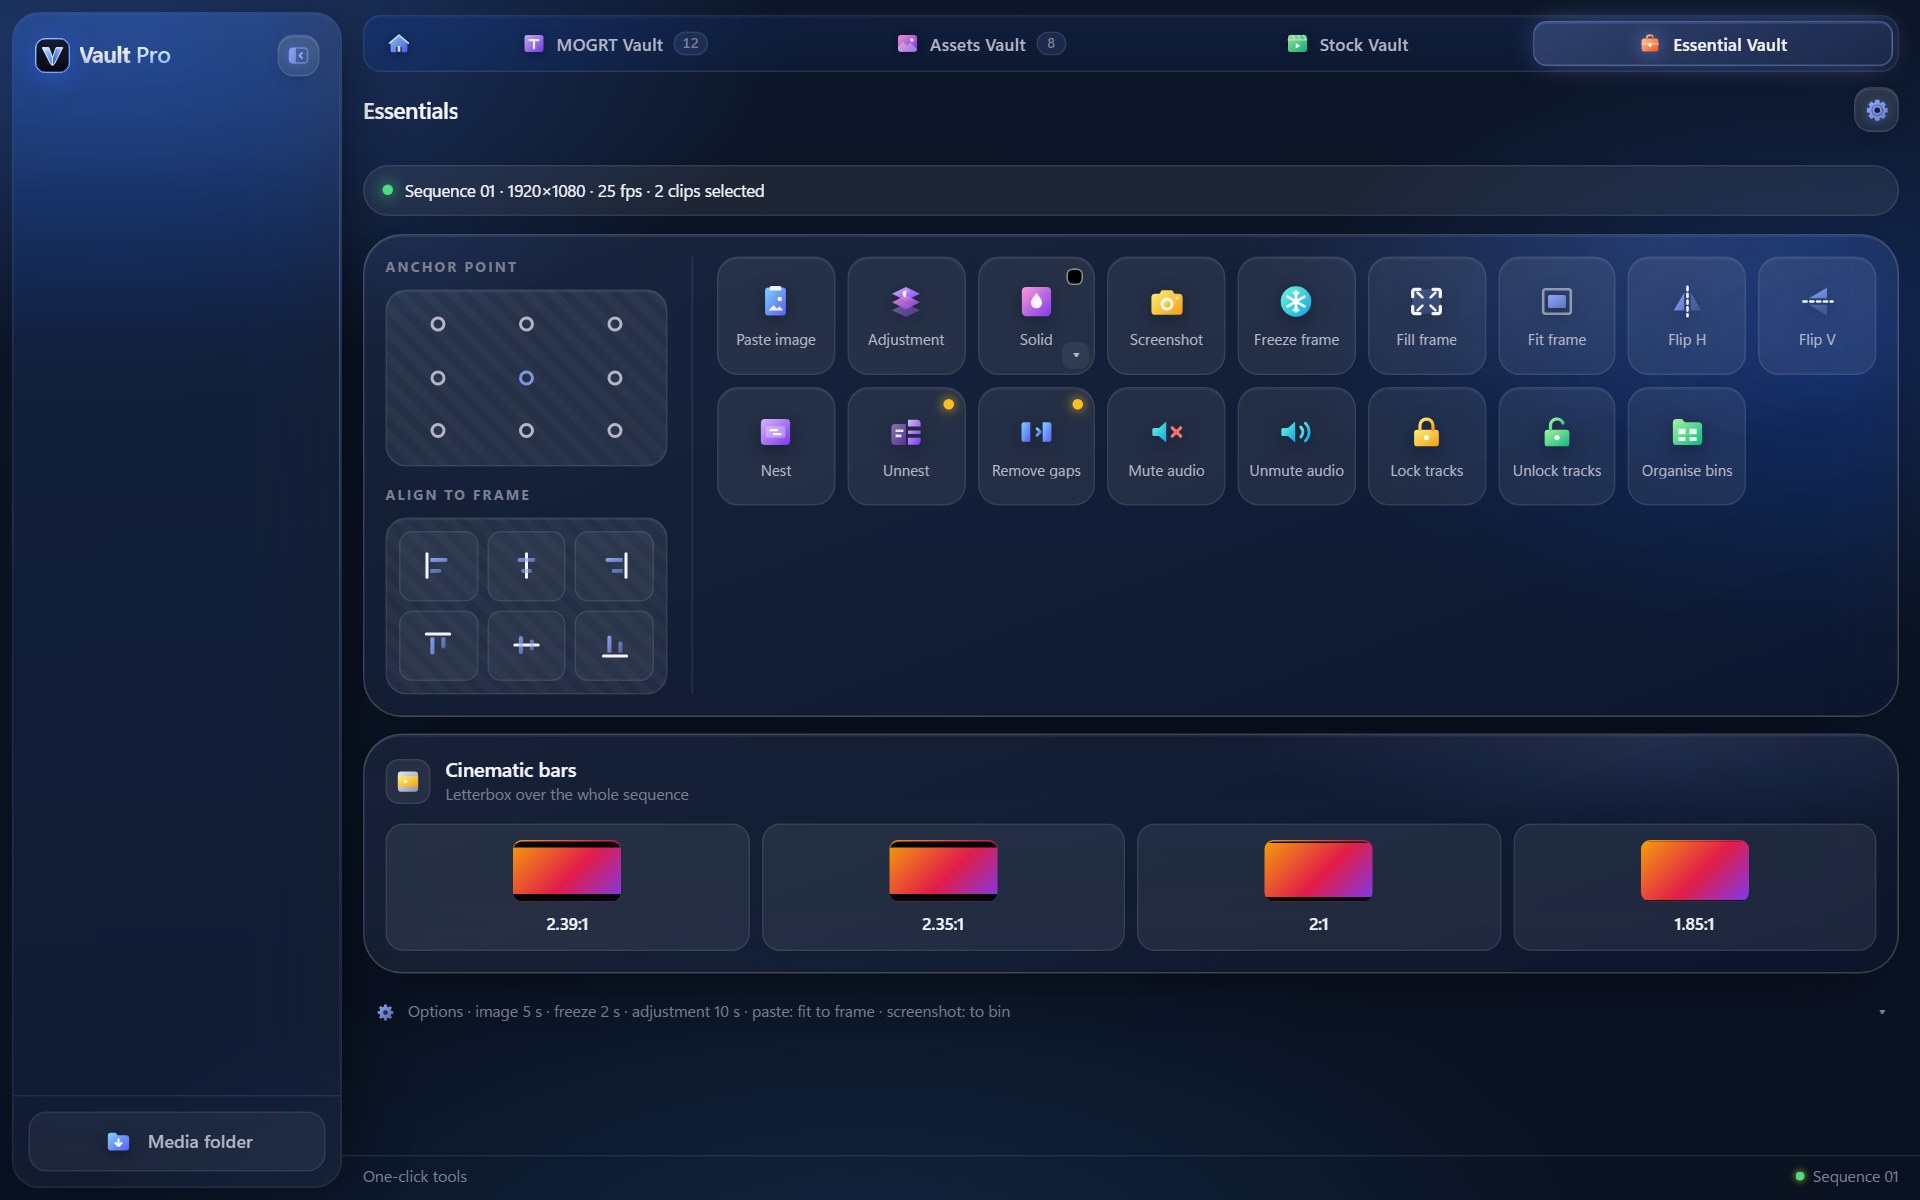Set anchor point to top-left
1920x1200 pixels.
point(438,324)
